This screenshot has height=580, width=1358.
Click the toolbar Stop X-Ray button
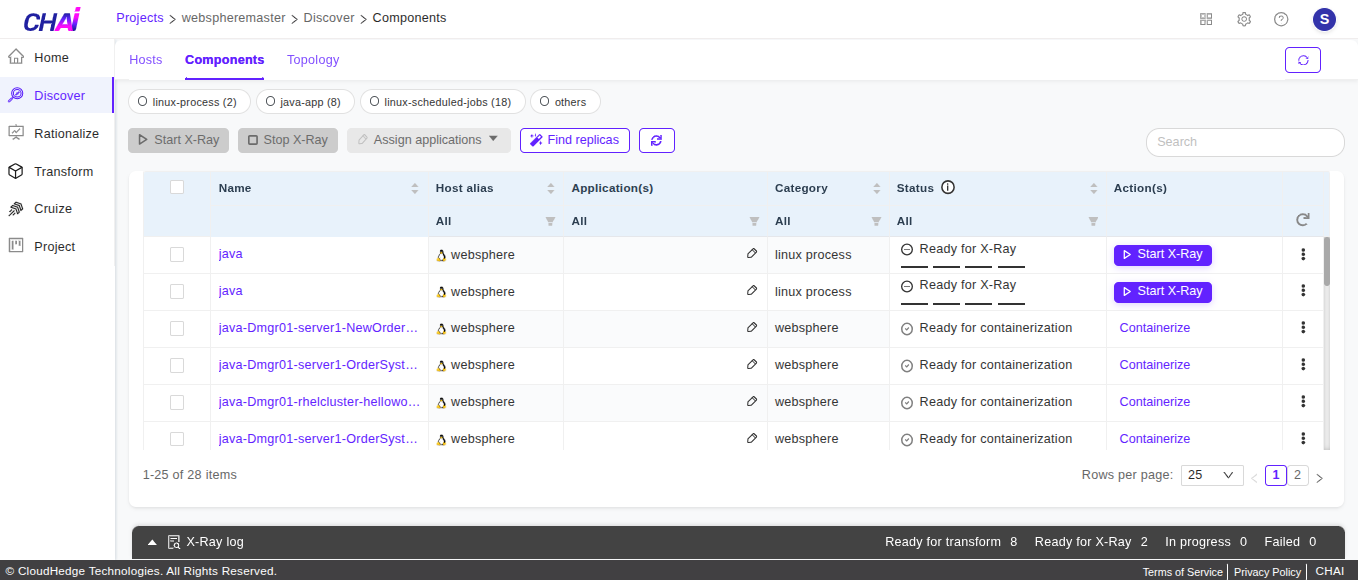coord(288,140)
